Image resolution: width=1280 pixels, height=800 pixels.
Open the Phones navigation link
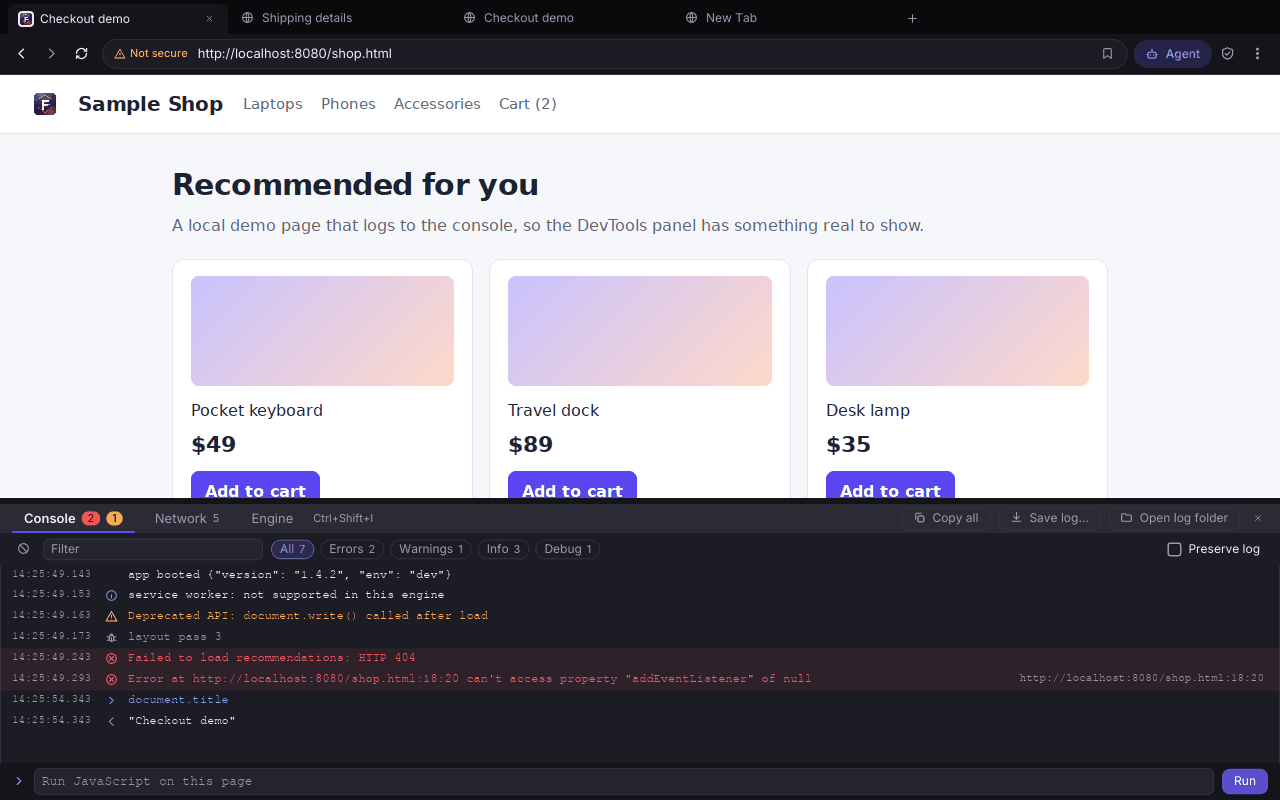(x=348, y=104)
